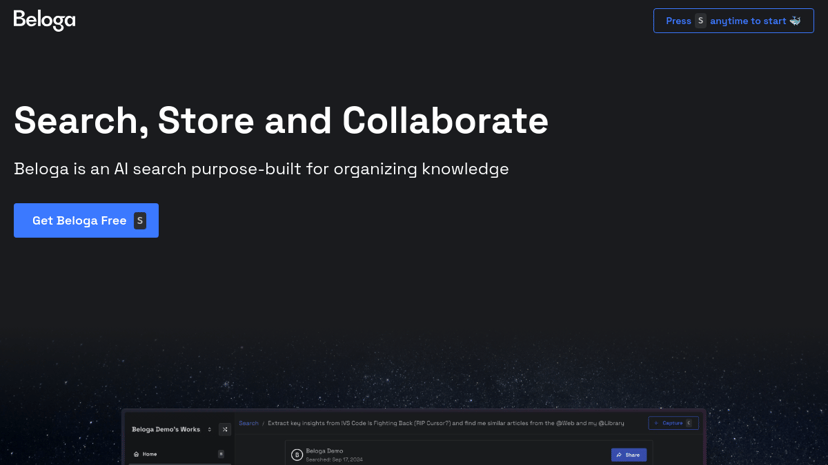Click the Home house icon in sidebar
Viewport: 828px width, 465px height.
point(136,454)
